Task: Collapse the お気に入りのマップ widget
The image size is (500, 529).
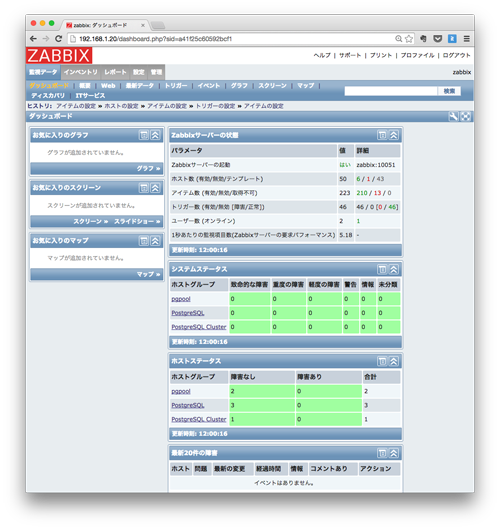Action: click(155, 241)
